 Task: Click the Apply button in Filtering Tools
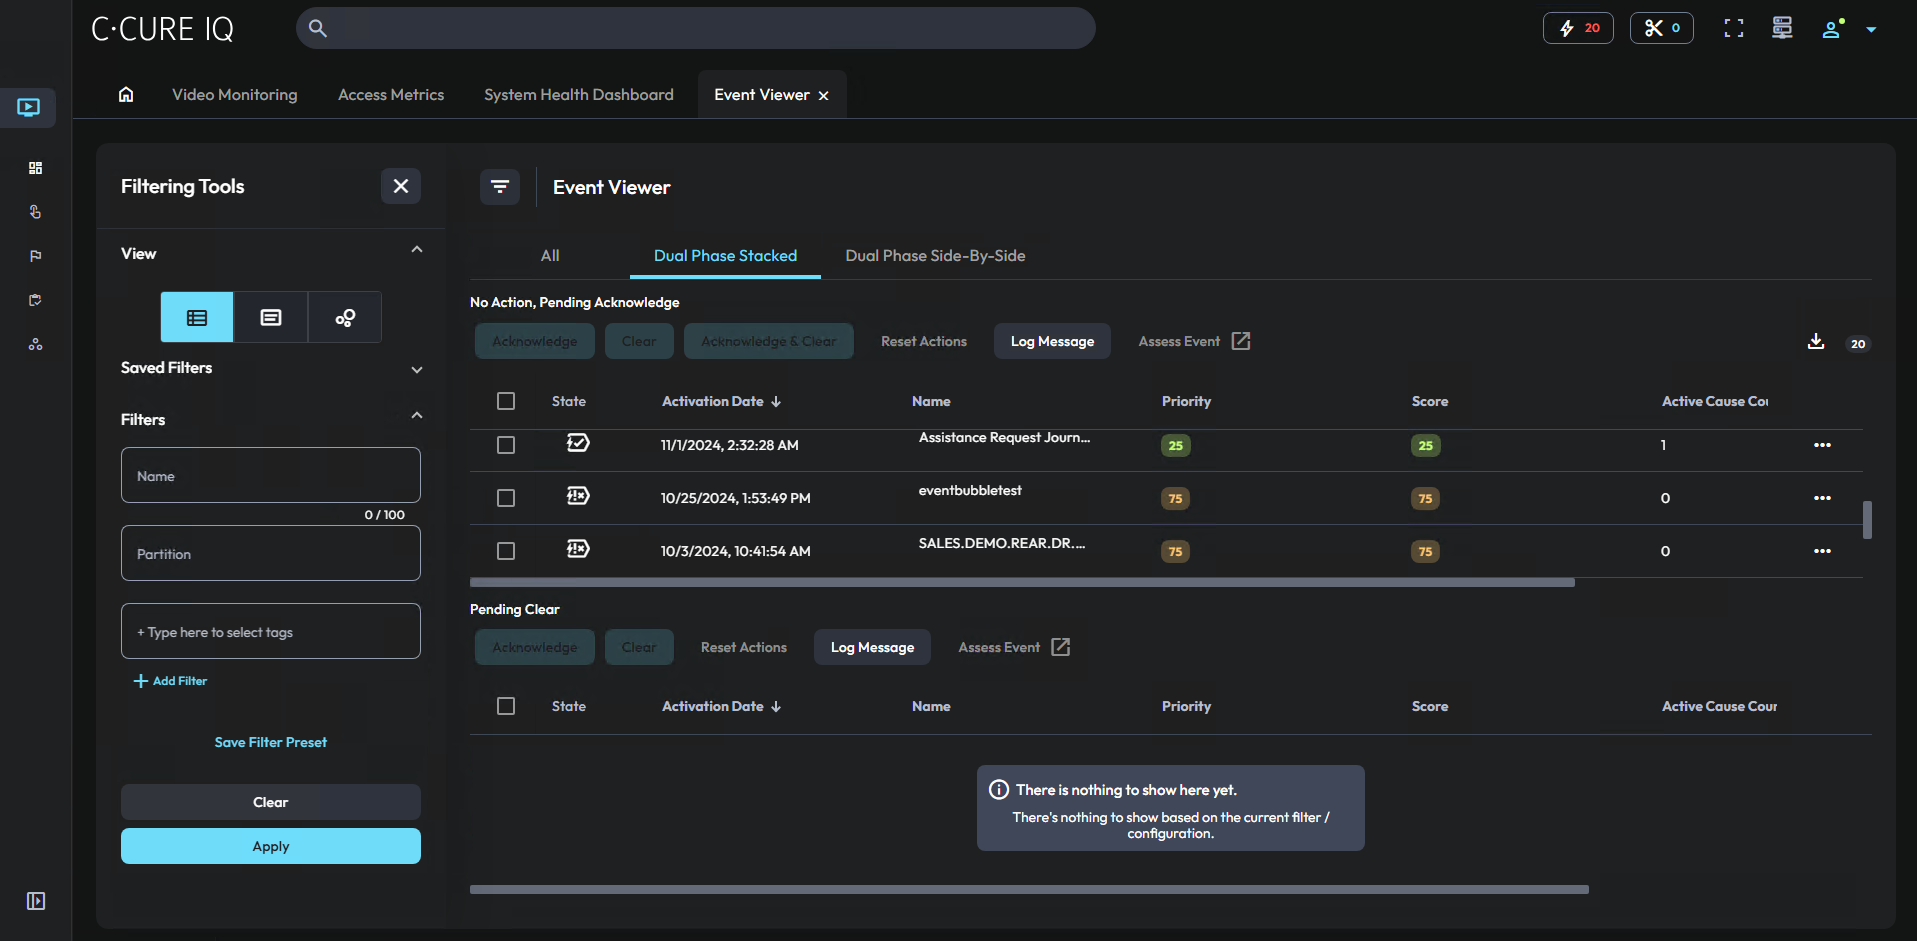270,845
